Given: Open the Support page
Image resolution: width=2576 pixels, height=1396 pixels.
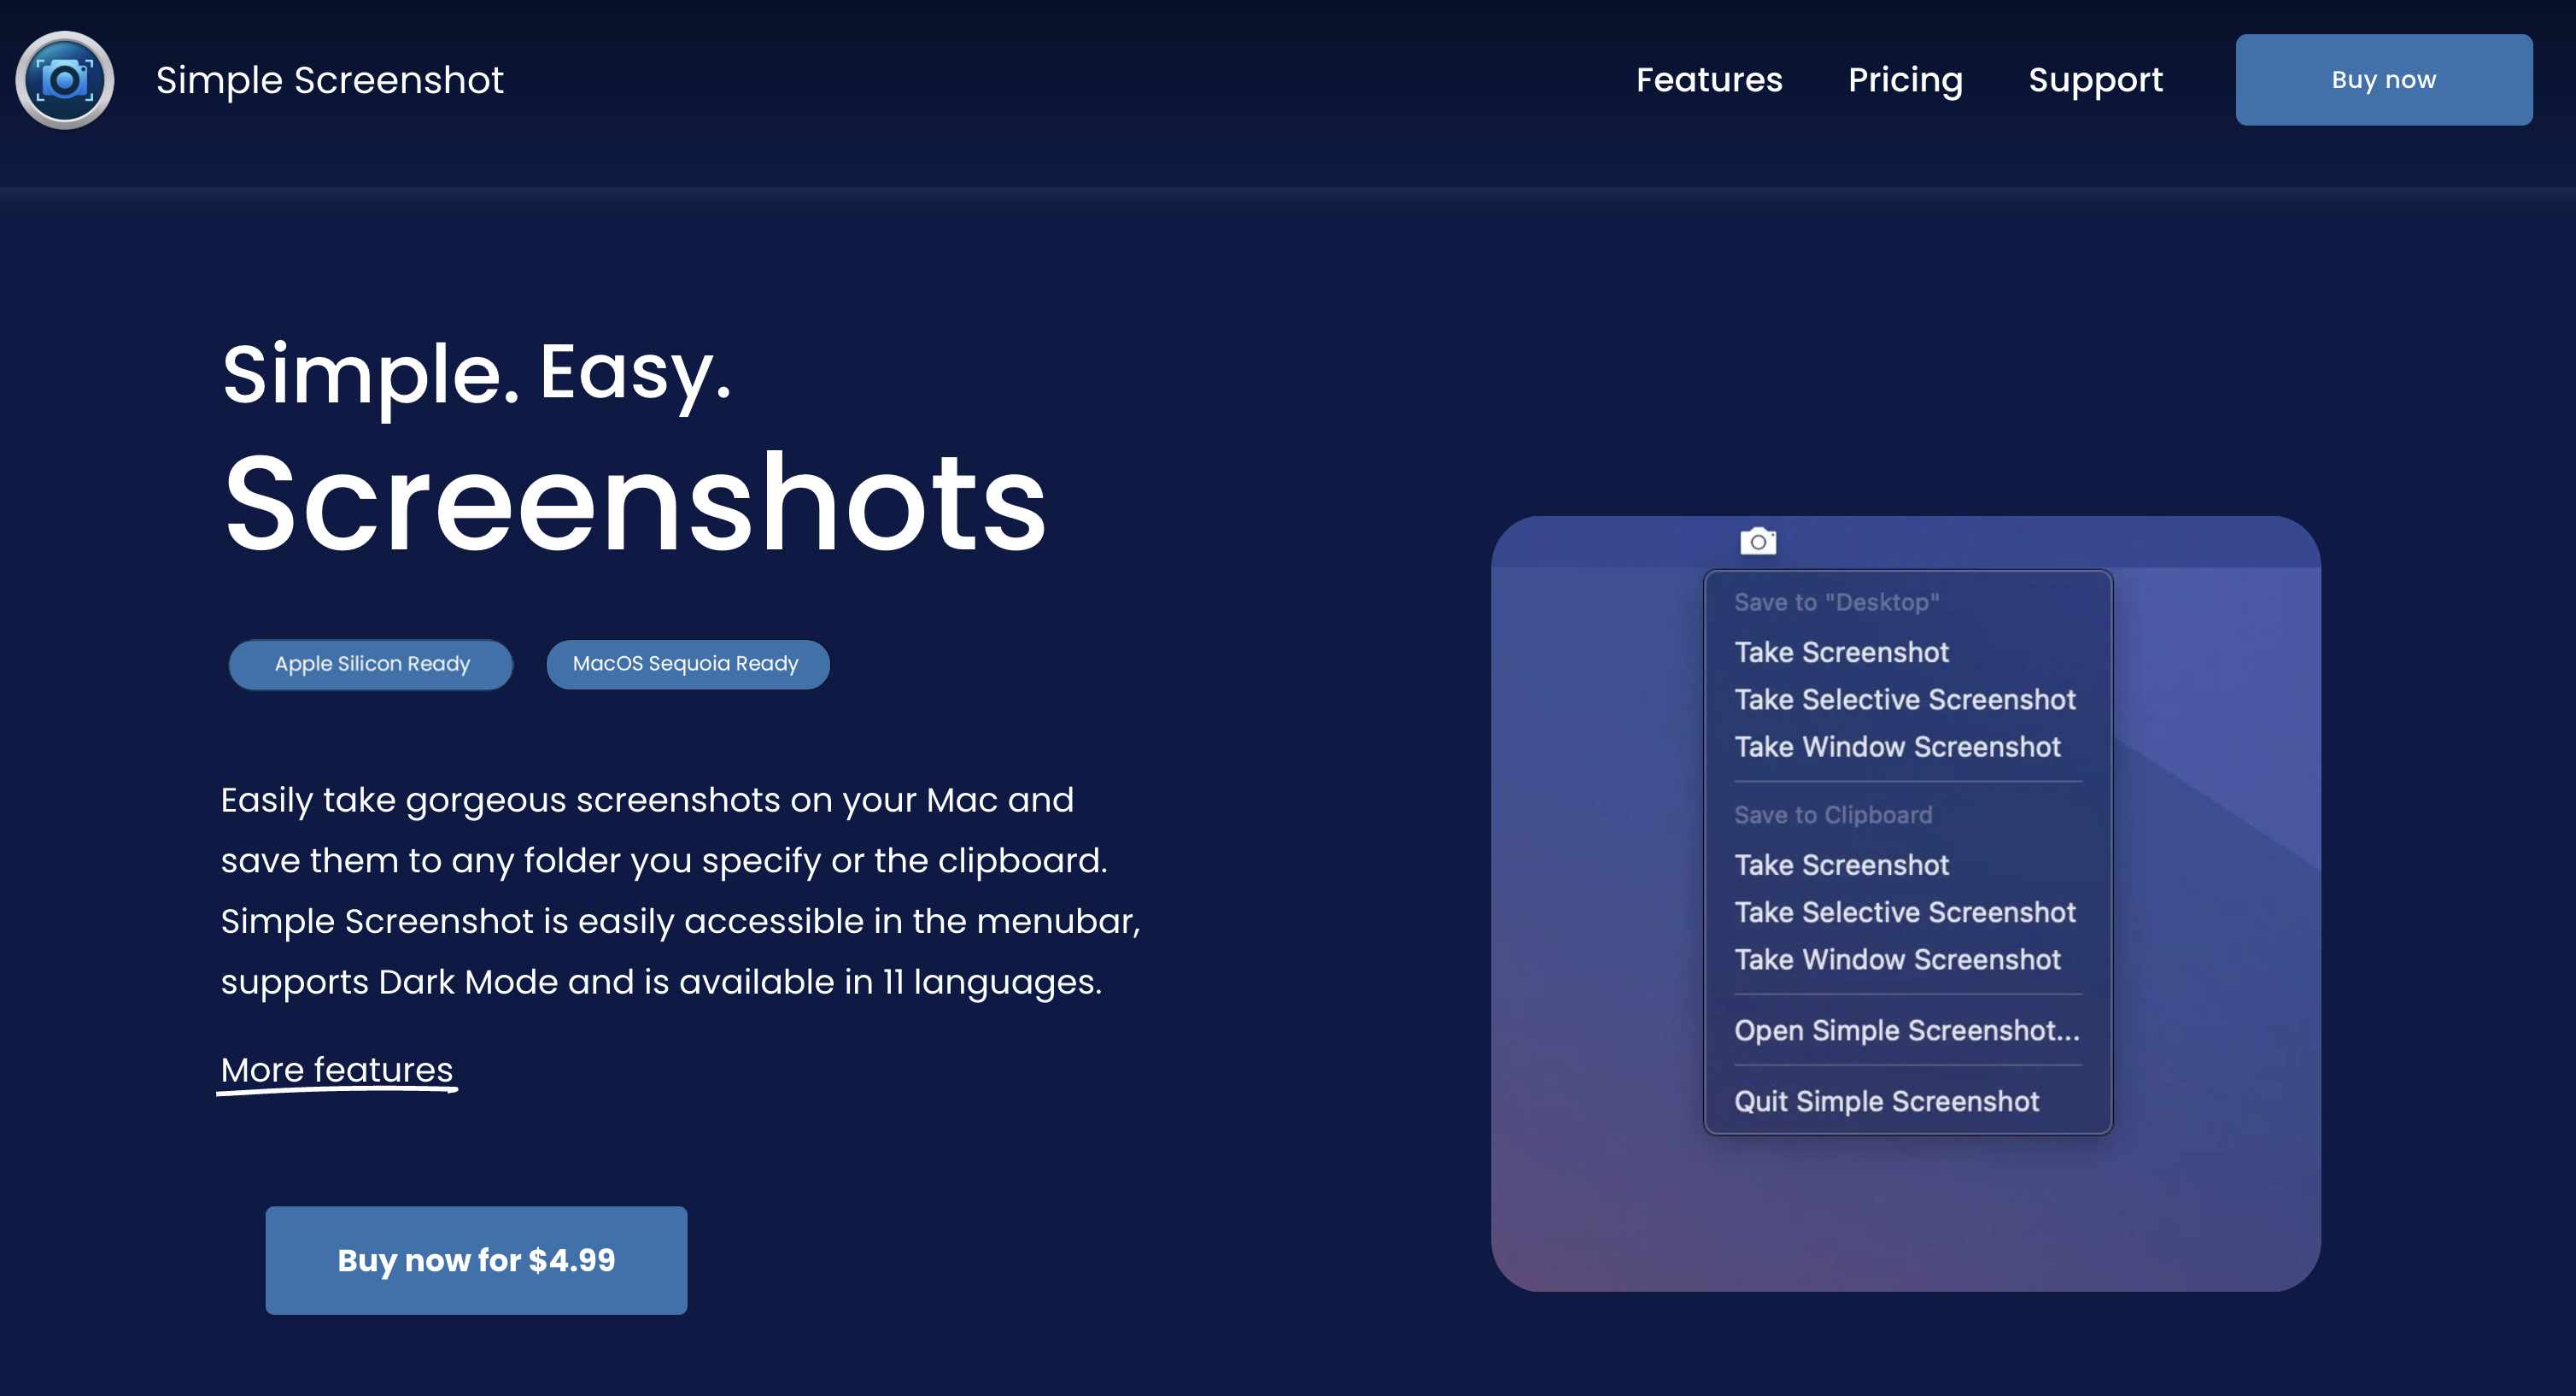Looking at the screenshot, I should click(x=2096, y=80).
